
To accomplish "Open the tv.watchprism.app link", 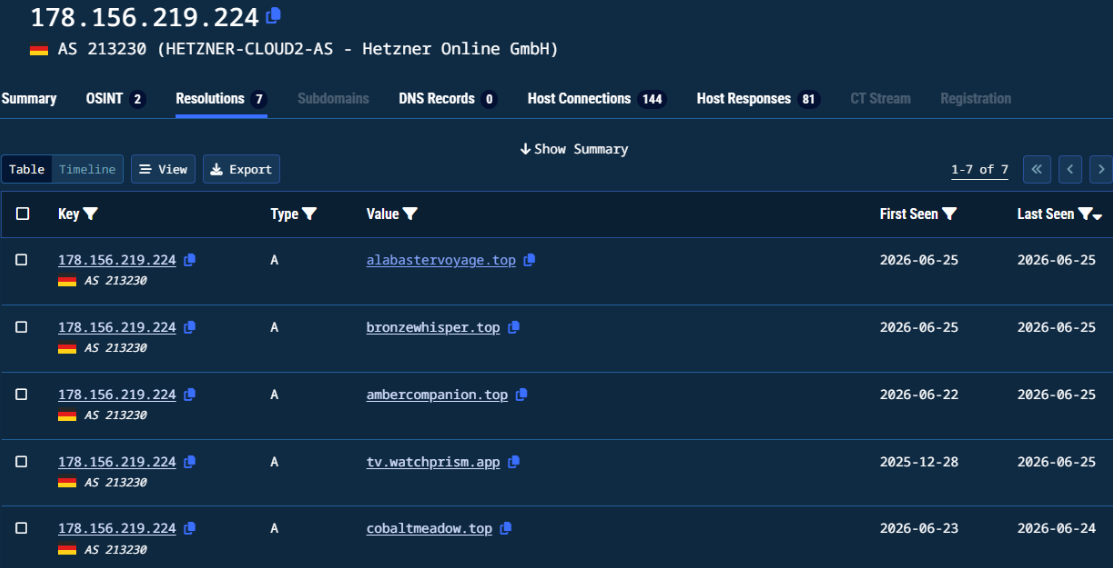I will [433, 462].
